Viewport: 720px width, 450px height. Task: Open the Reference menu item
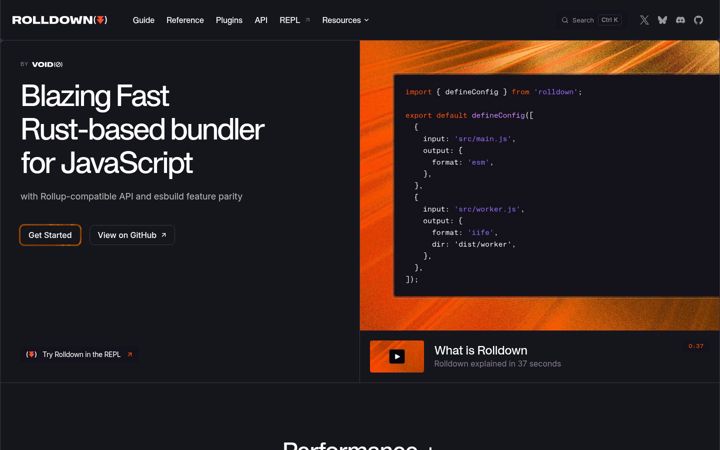click(x=185, y=20)
